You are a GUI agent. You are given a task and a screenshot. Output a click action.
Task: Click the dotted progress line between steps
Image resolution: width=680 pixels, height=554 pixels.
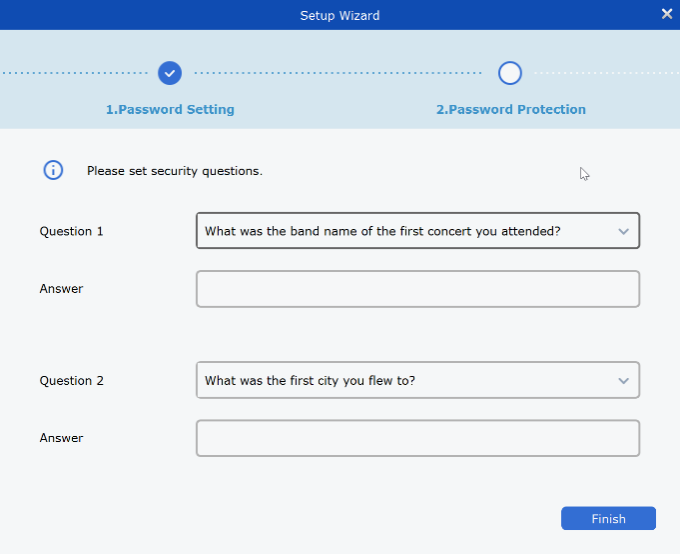(340, 73)
